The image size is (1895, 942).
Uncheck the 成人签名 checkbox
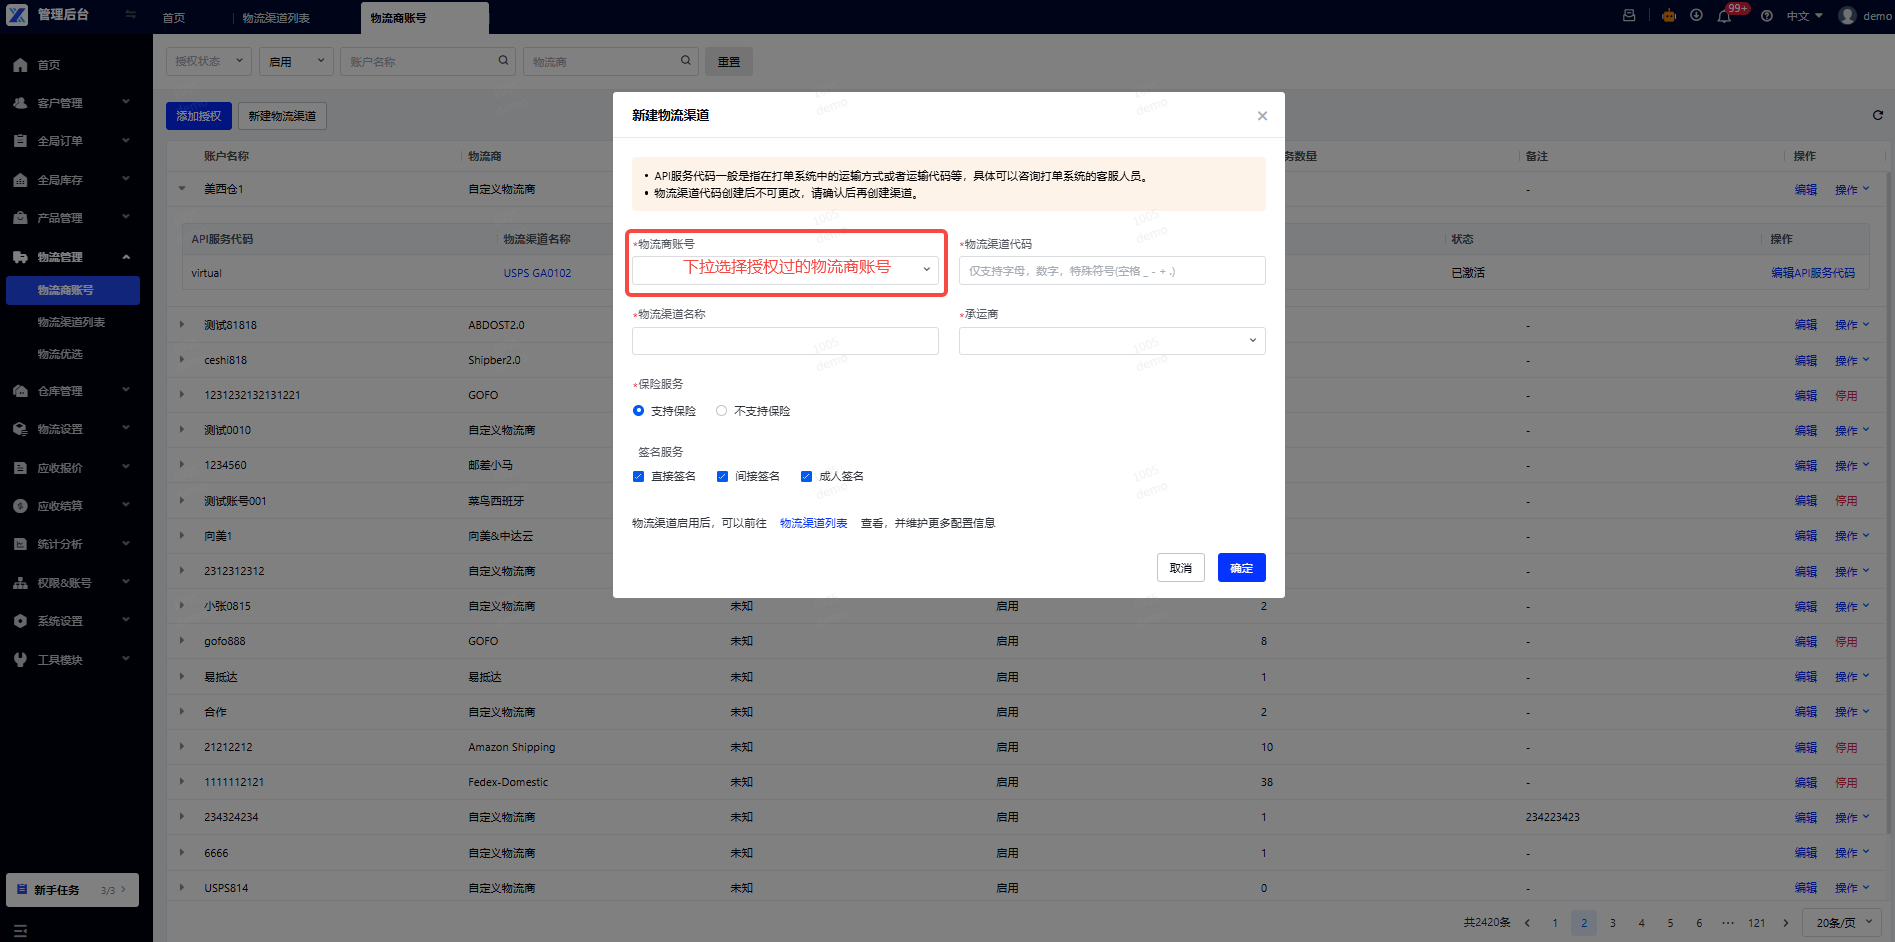pyautogui.click(x=806, y=477)
